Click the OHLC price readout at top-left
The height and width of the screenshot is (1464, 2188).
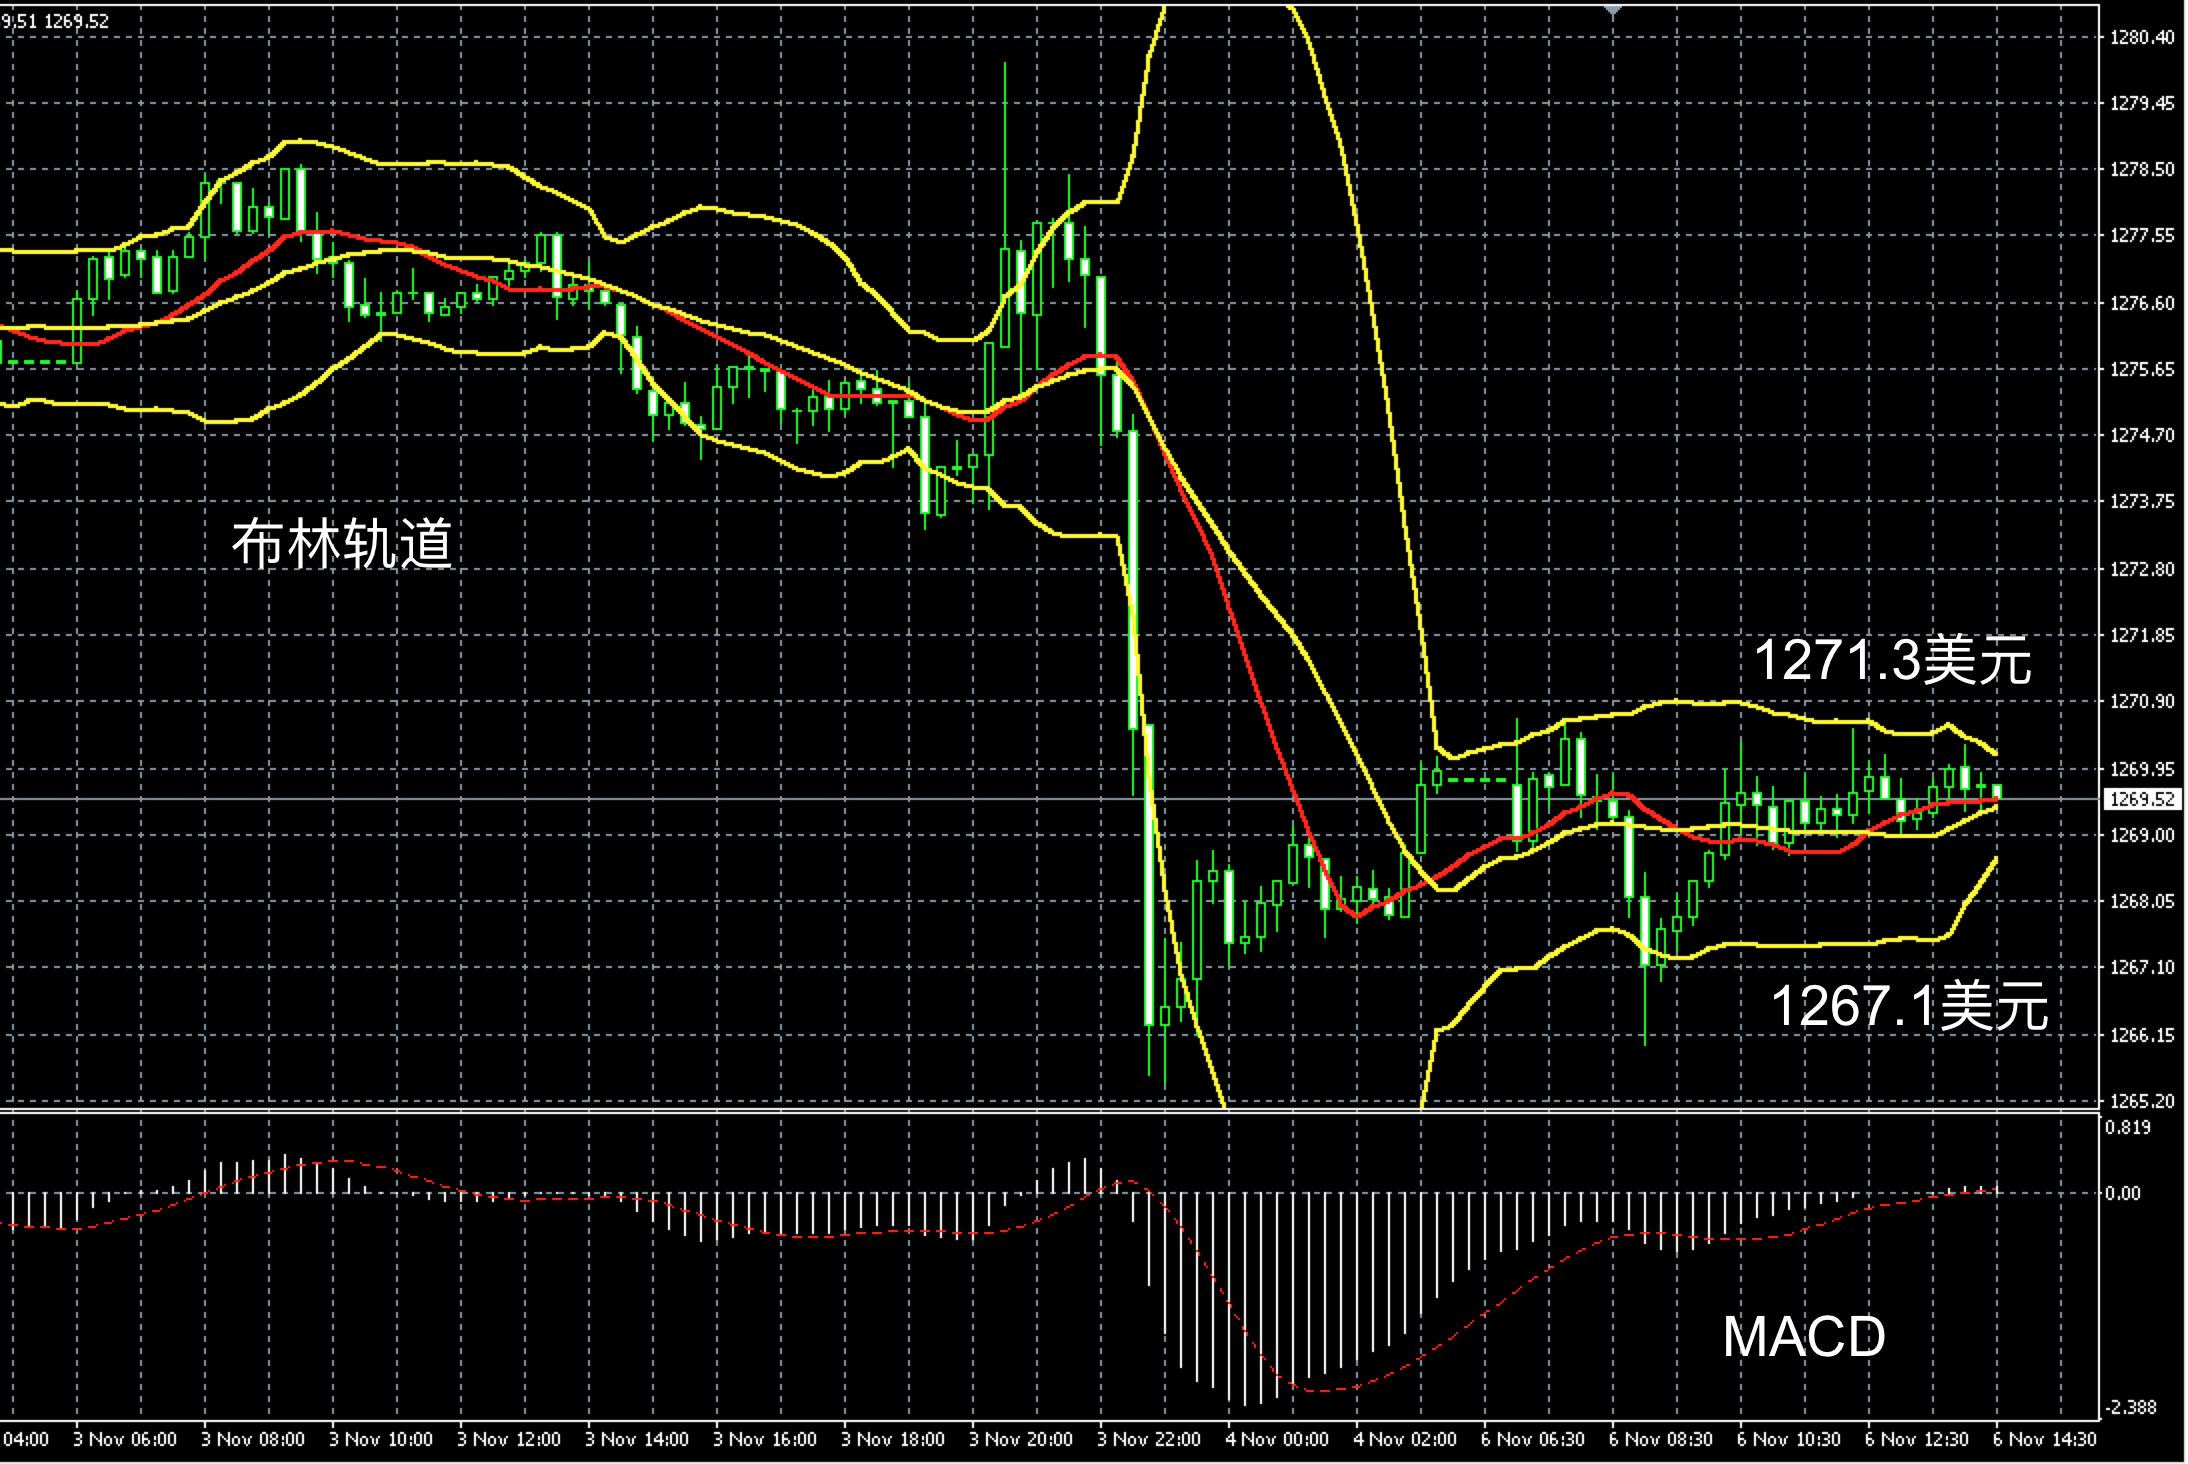pyautogui.click(x=56, y=21)
